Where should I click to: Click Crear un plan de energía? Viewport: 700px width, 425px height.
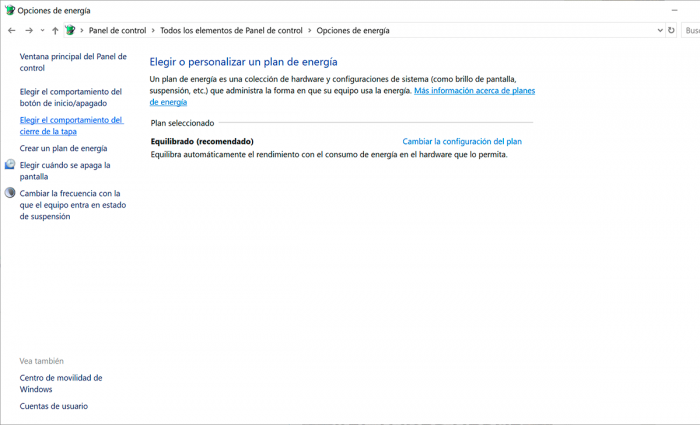tap(63, 148)
